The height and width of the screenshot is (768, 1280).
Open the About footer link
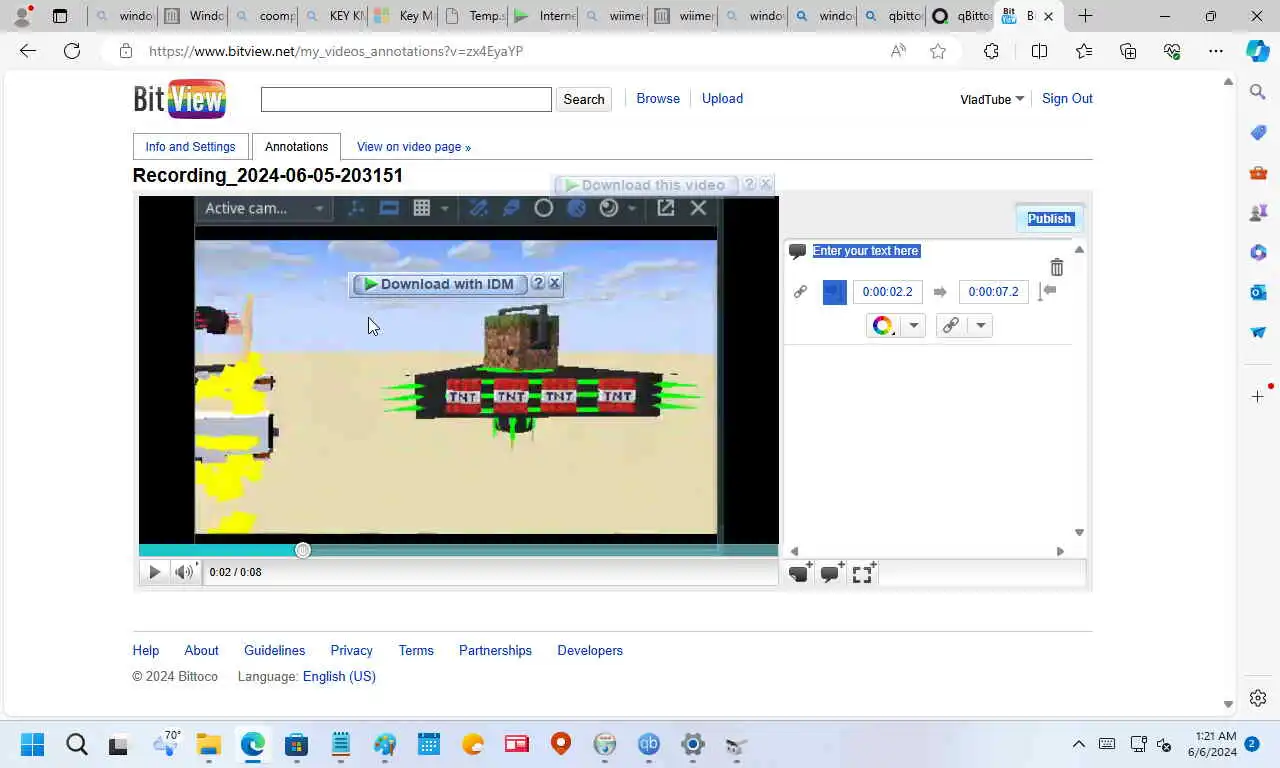[x=201, y=650]
